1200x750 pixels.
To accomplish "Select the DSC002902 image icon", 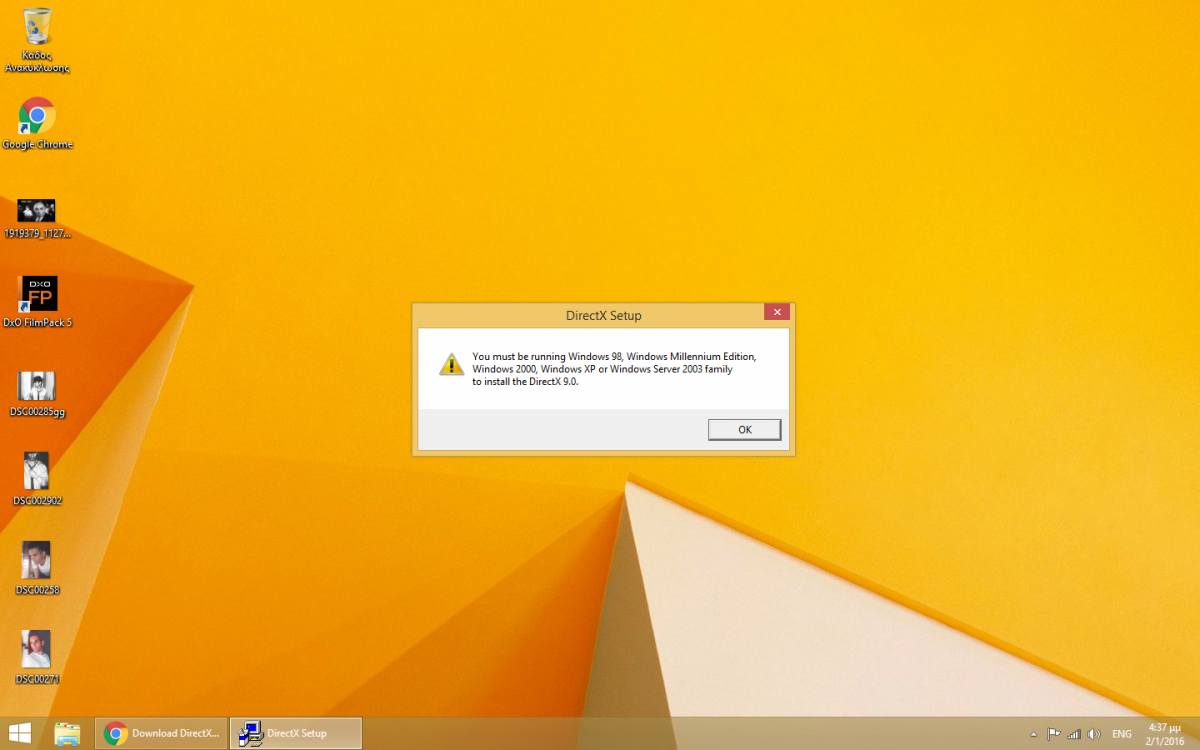I will pos(37,479).
